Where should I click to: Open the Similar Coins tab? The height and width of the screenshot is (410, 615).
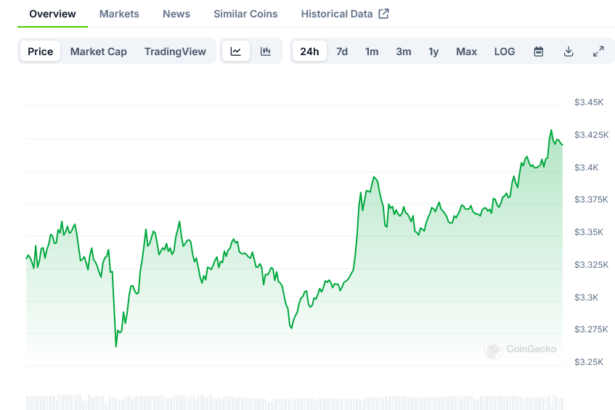[x=246, y=14]
